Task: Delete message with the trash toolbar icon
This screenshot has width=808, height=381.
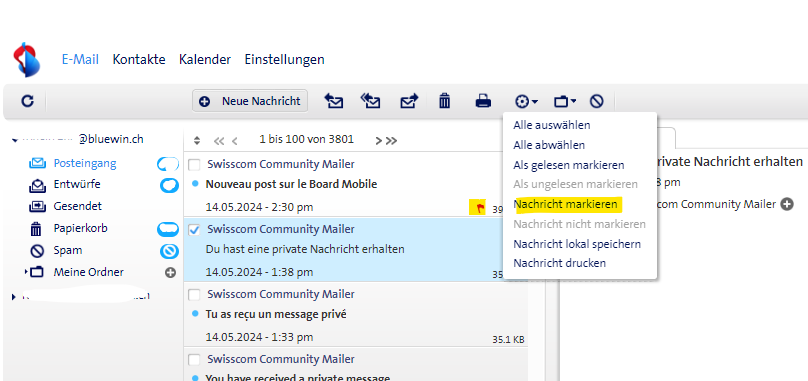Action: pyautogui.click(x=444, y=101)
